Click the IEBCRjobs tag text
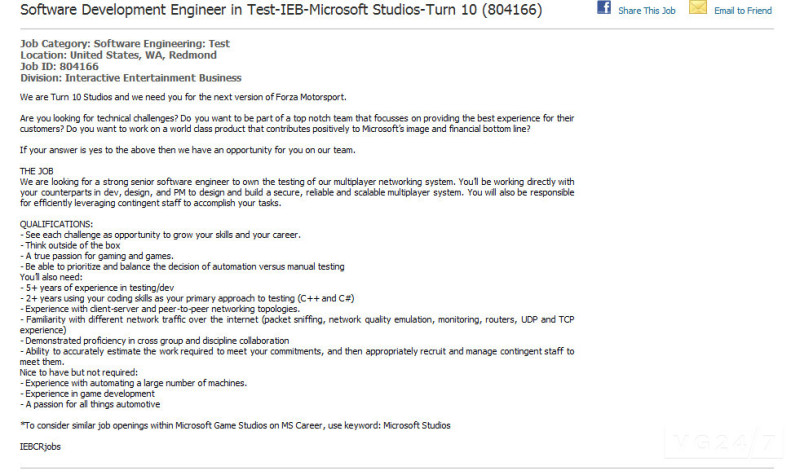This screenshot has height=475, width=800. pos(41,446)
